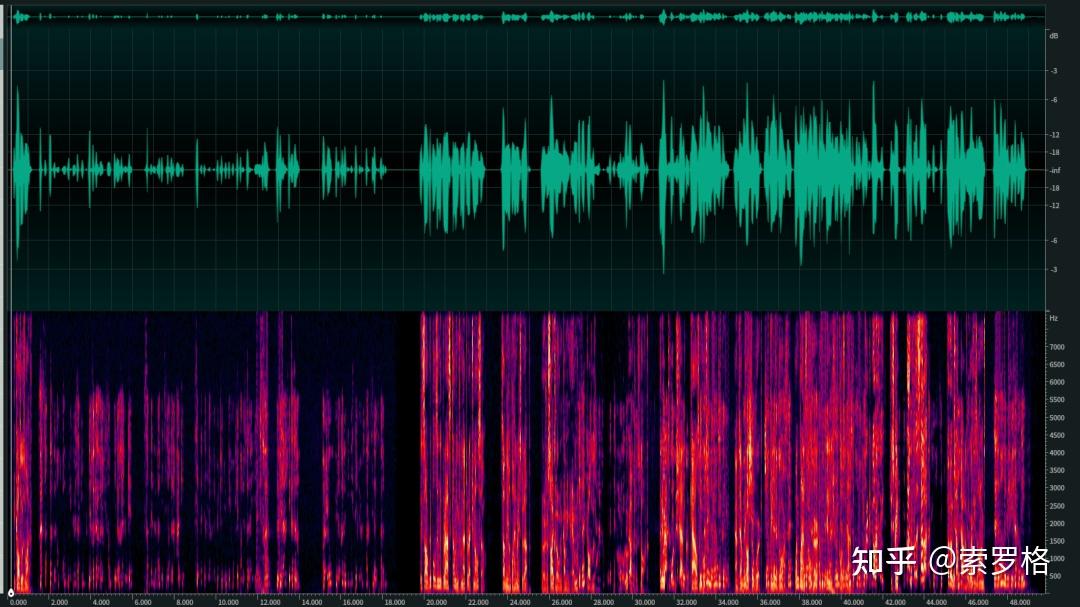This screenshot has height=607, width=1080.
Task: Click the 12.000 mark on time ruler
Action: pos(270,602)
